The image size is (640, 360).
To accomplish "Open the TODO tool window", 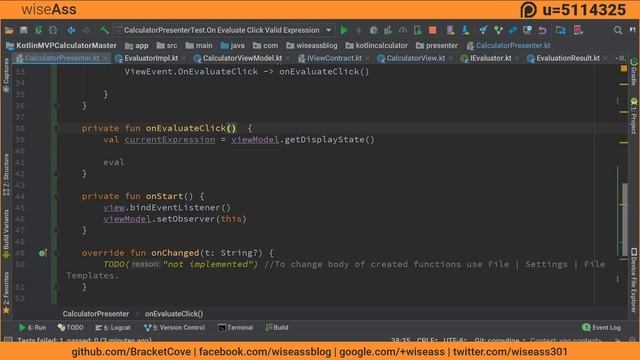I will coord(71,328).
